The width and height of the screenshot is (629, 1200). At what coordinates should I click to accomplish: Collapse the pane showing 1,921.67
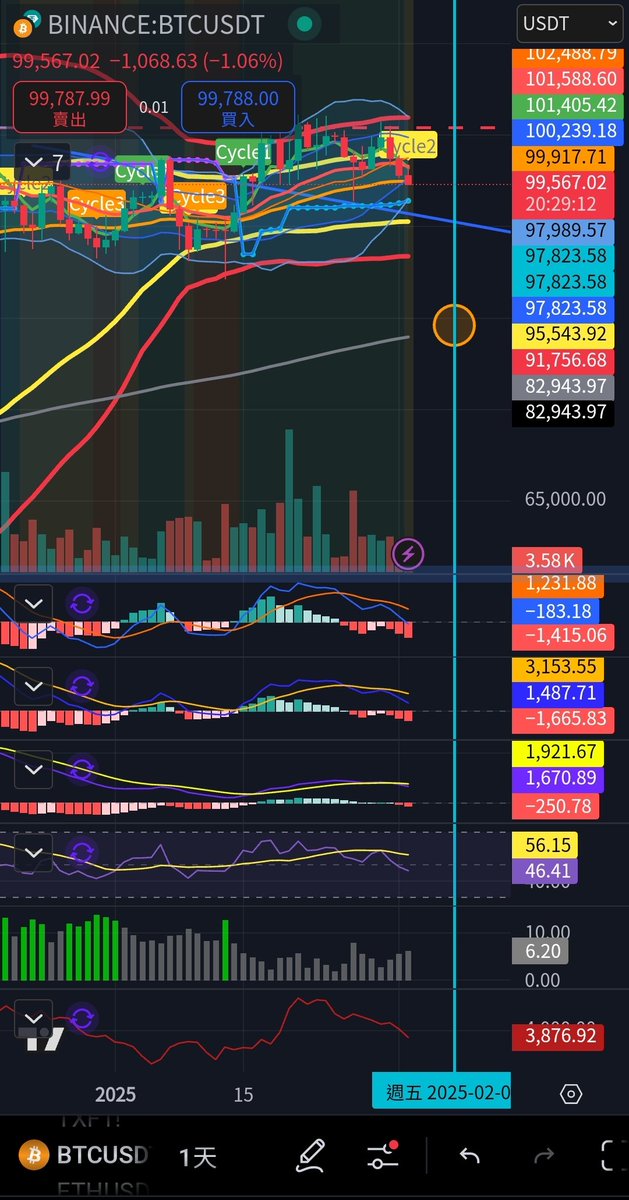34,769
